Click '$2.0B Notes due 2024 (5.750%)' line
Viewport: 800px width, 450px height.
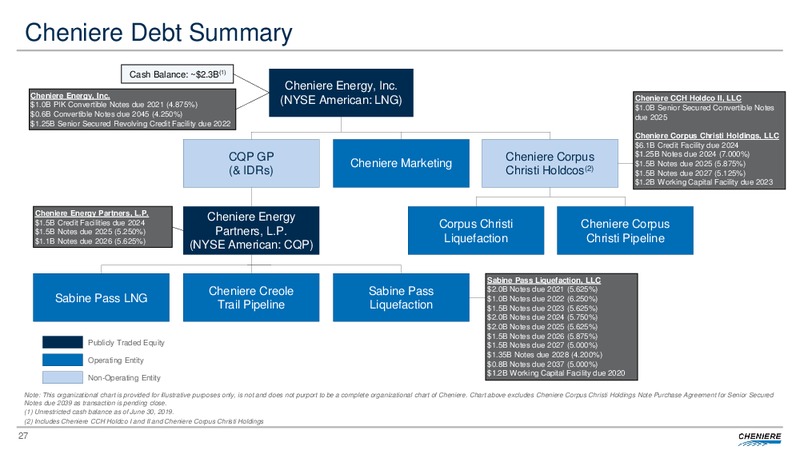coord(542,317)
